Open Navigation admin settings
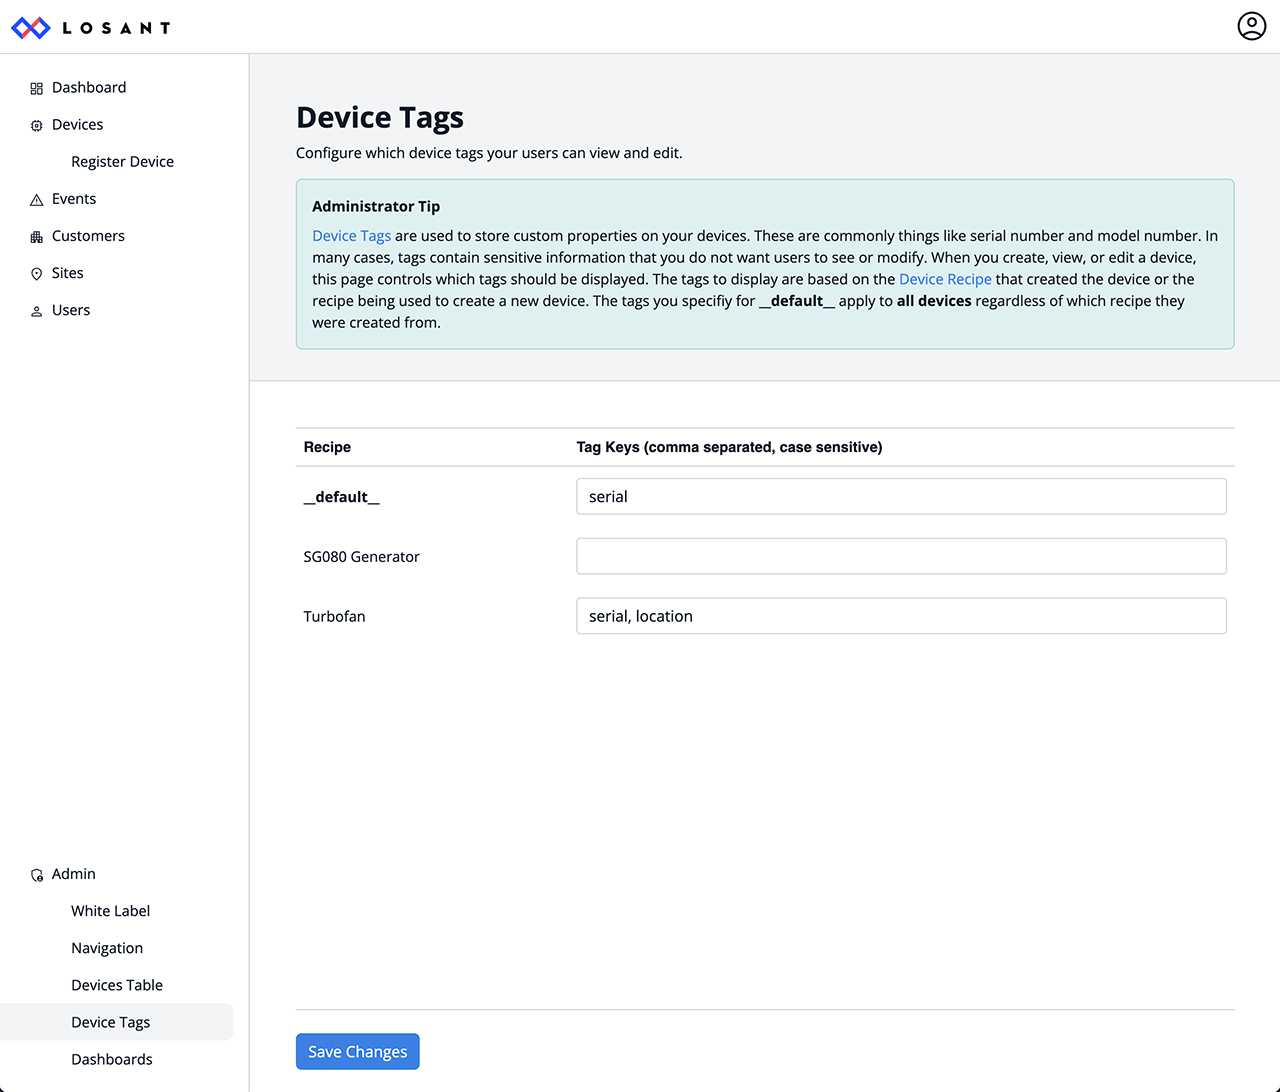Viewport: 1280px width, 1092px height. point(107,947)
